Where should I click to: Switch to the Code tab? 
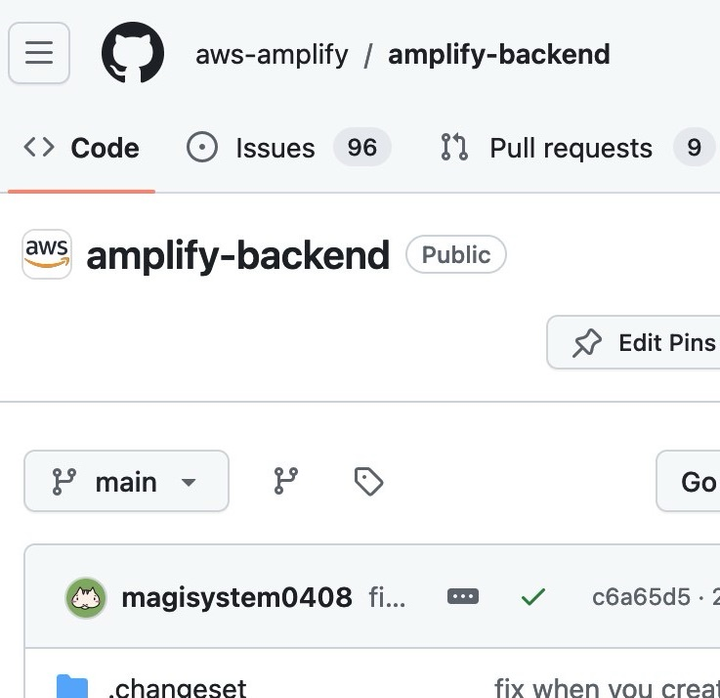81,148
